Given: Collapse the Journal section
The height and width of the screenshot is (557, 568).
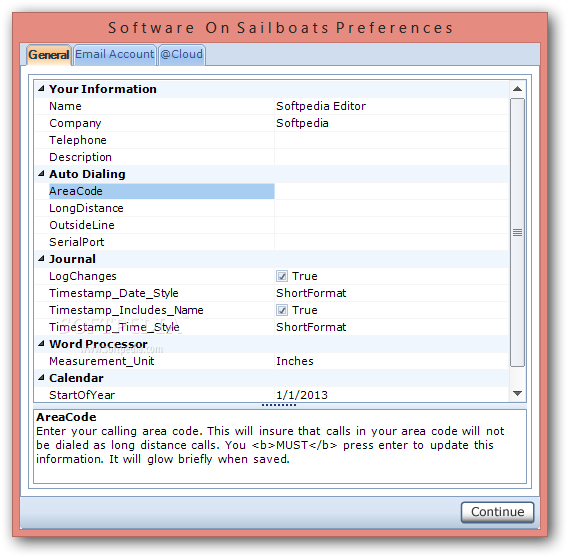Looking at the screenshot, I should coord(41,259).
